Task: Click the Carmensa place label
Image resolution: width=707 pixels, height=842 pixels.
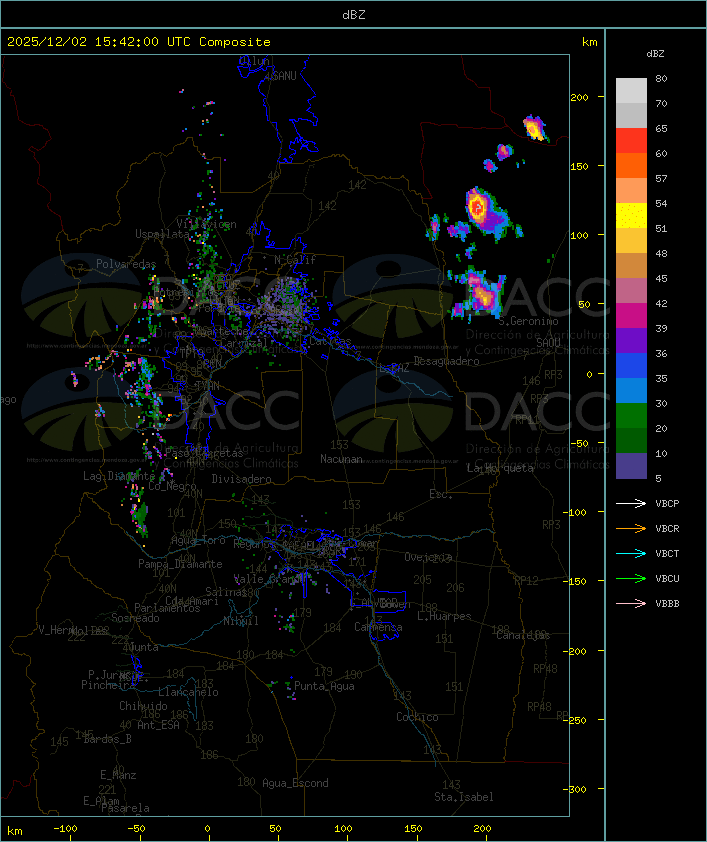Action: pyautogui.click(x=378, y=627)
